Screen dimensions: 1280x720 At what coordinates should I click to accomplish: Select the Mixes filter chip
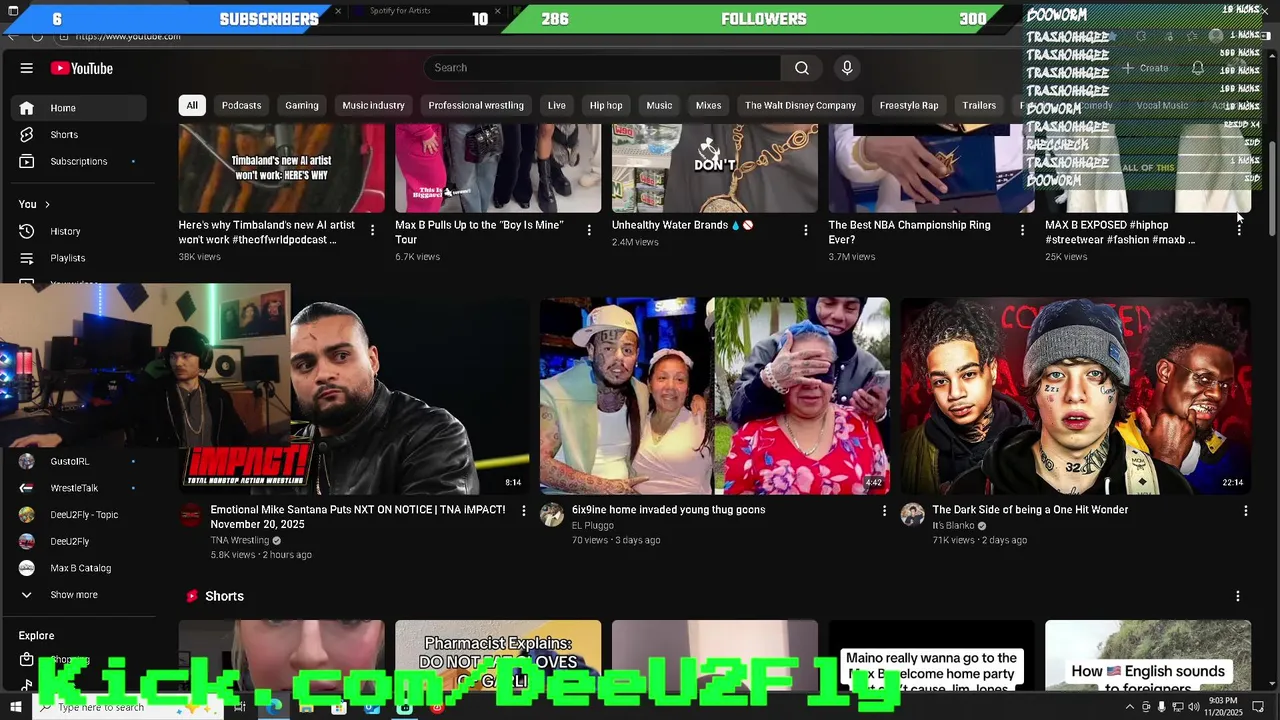[x=708, y=105]
